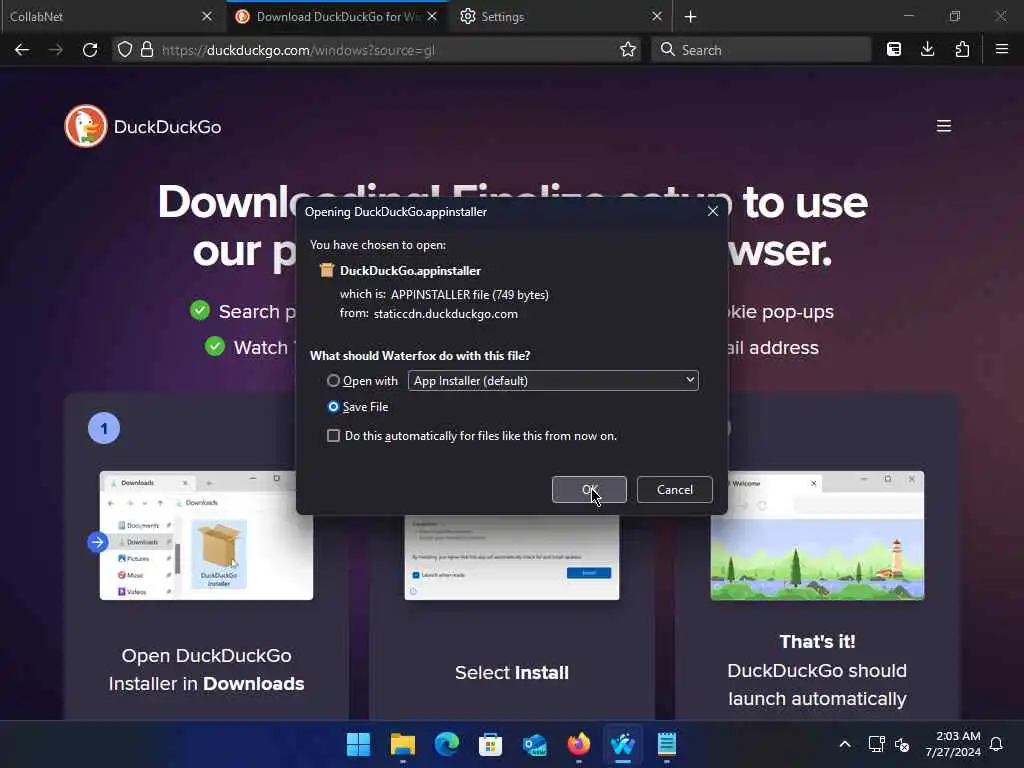The image size is (1024, 768).
Task: Click the Downloads folder step thumbnail
Action: 206,535
